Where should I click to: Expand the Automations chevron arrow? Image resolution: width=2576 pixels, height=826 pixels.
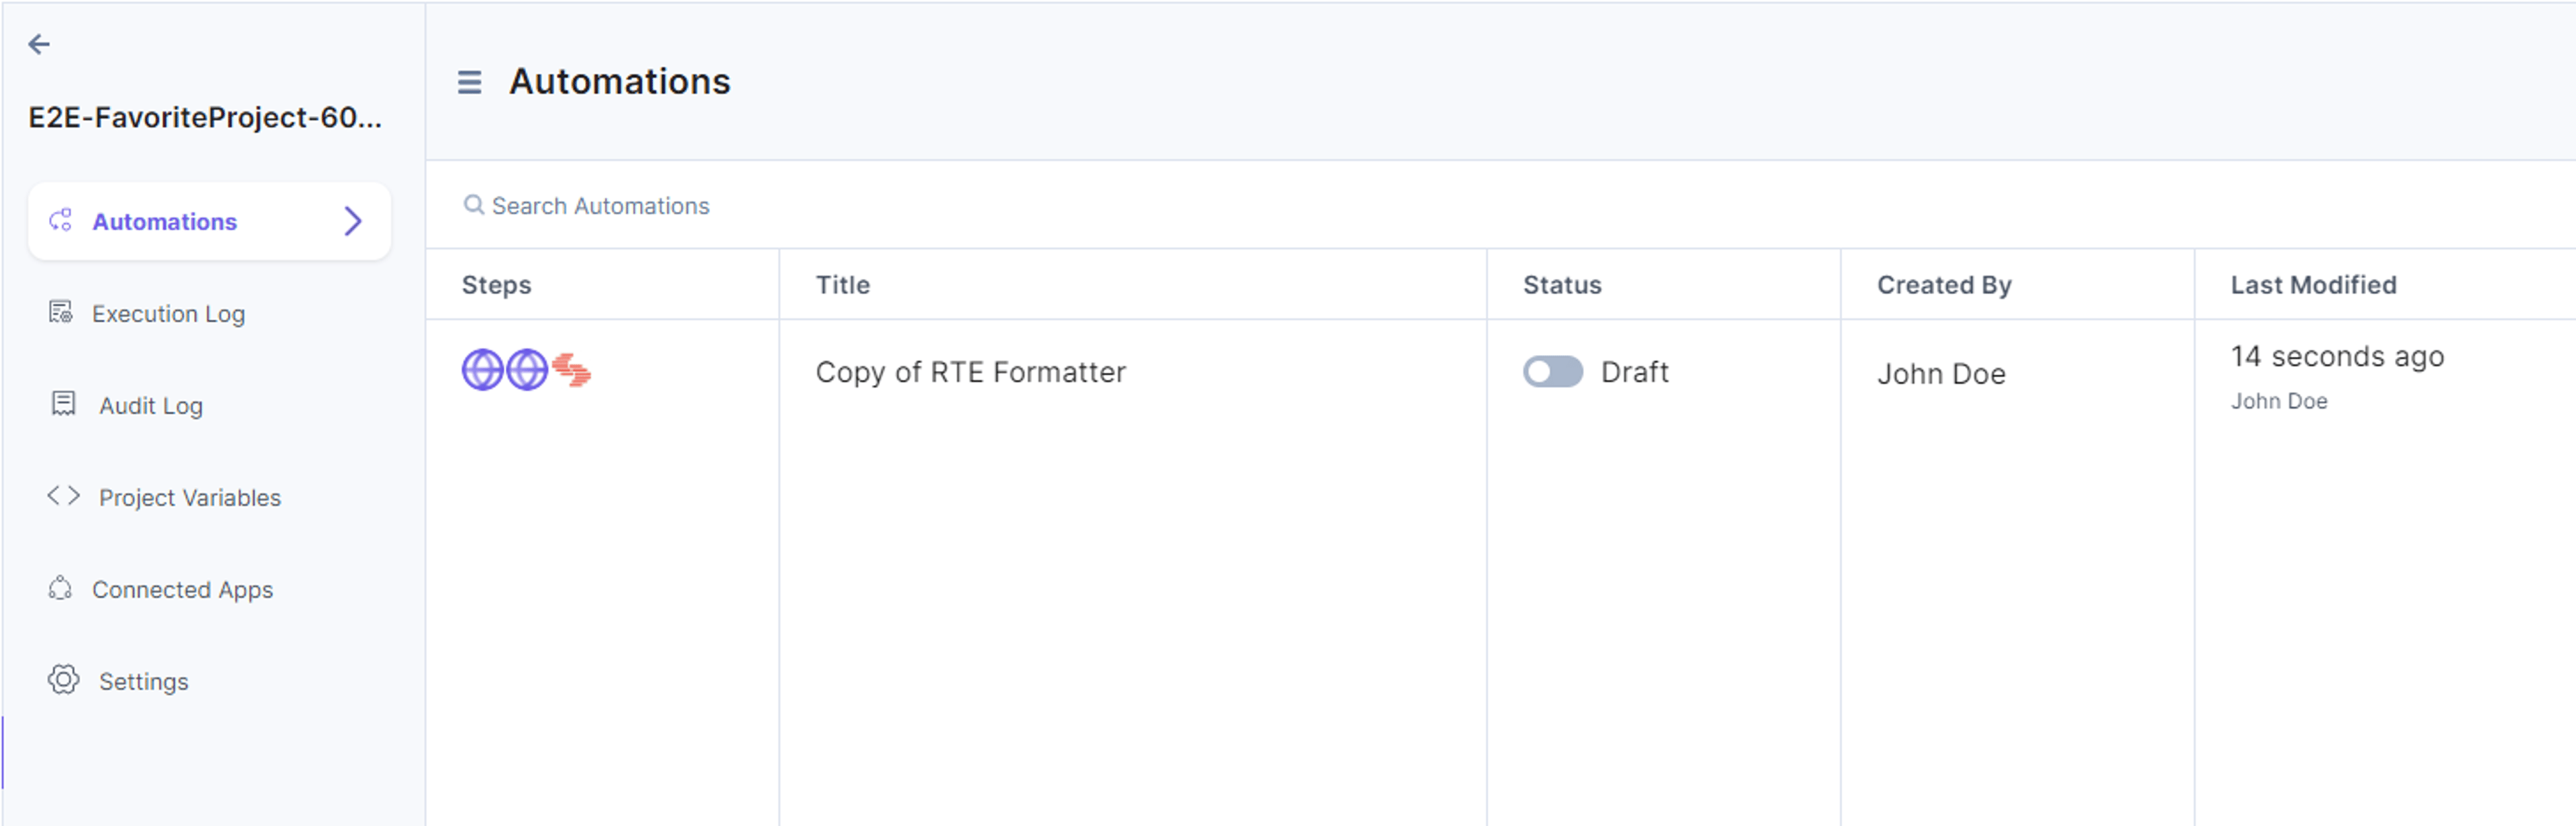[352, 221]
